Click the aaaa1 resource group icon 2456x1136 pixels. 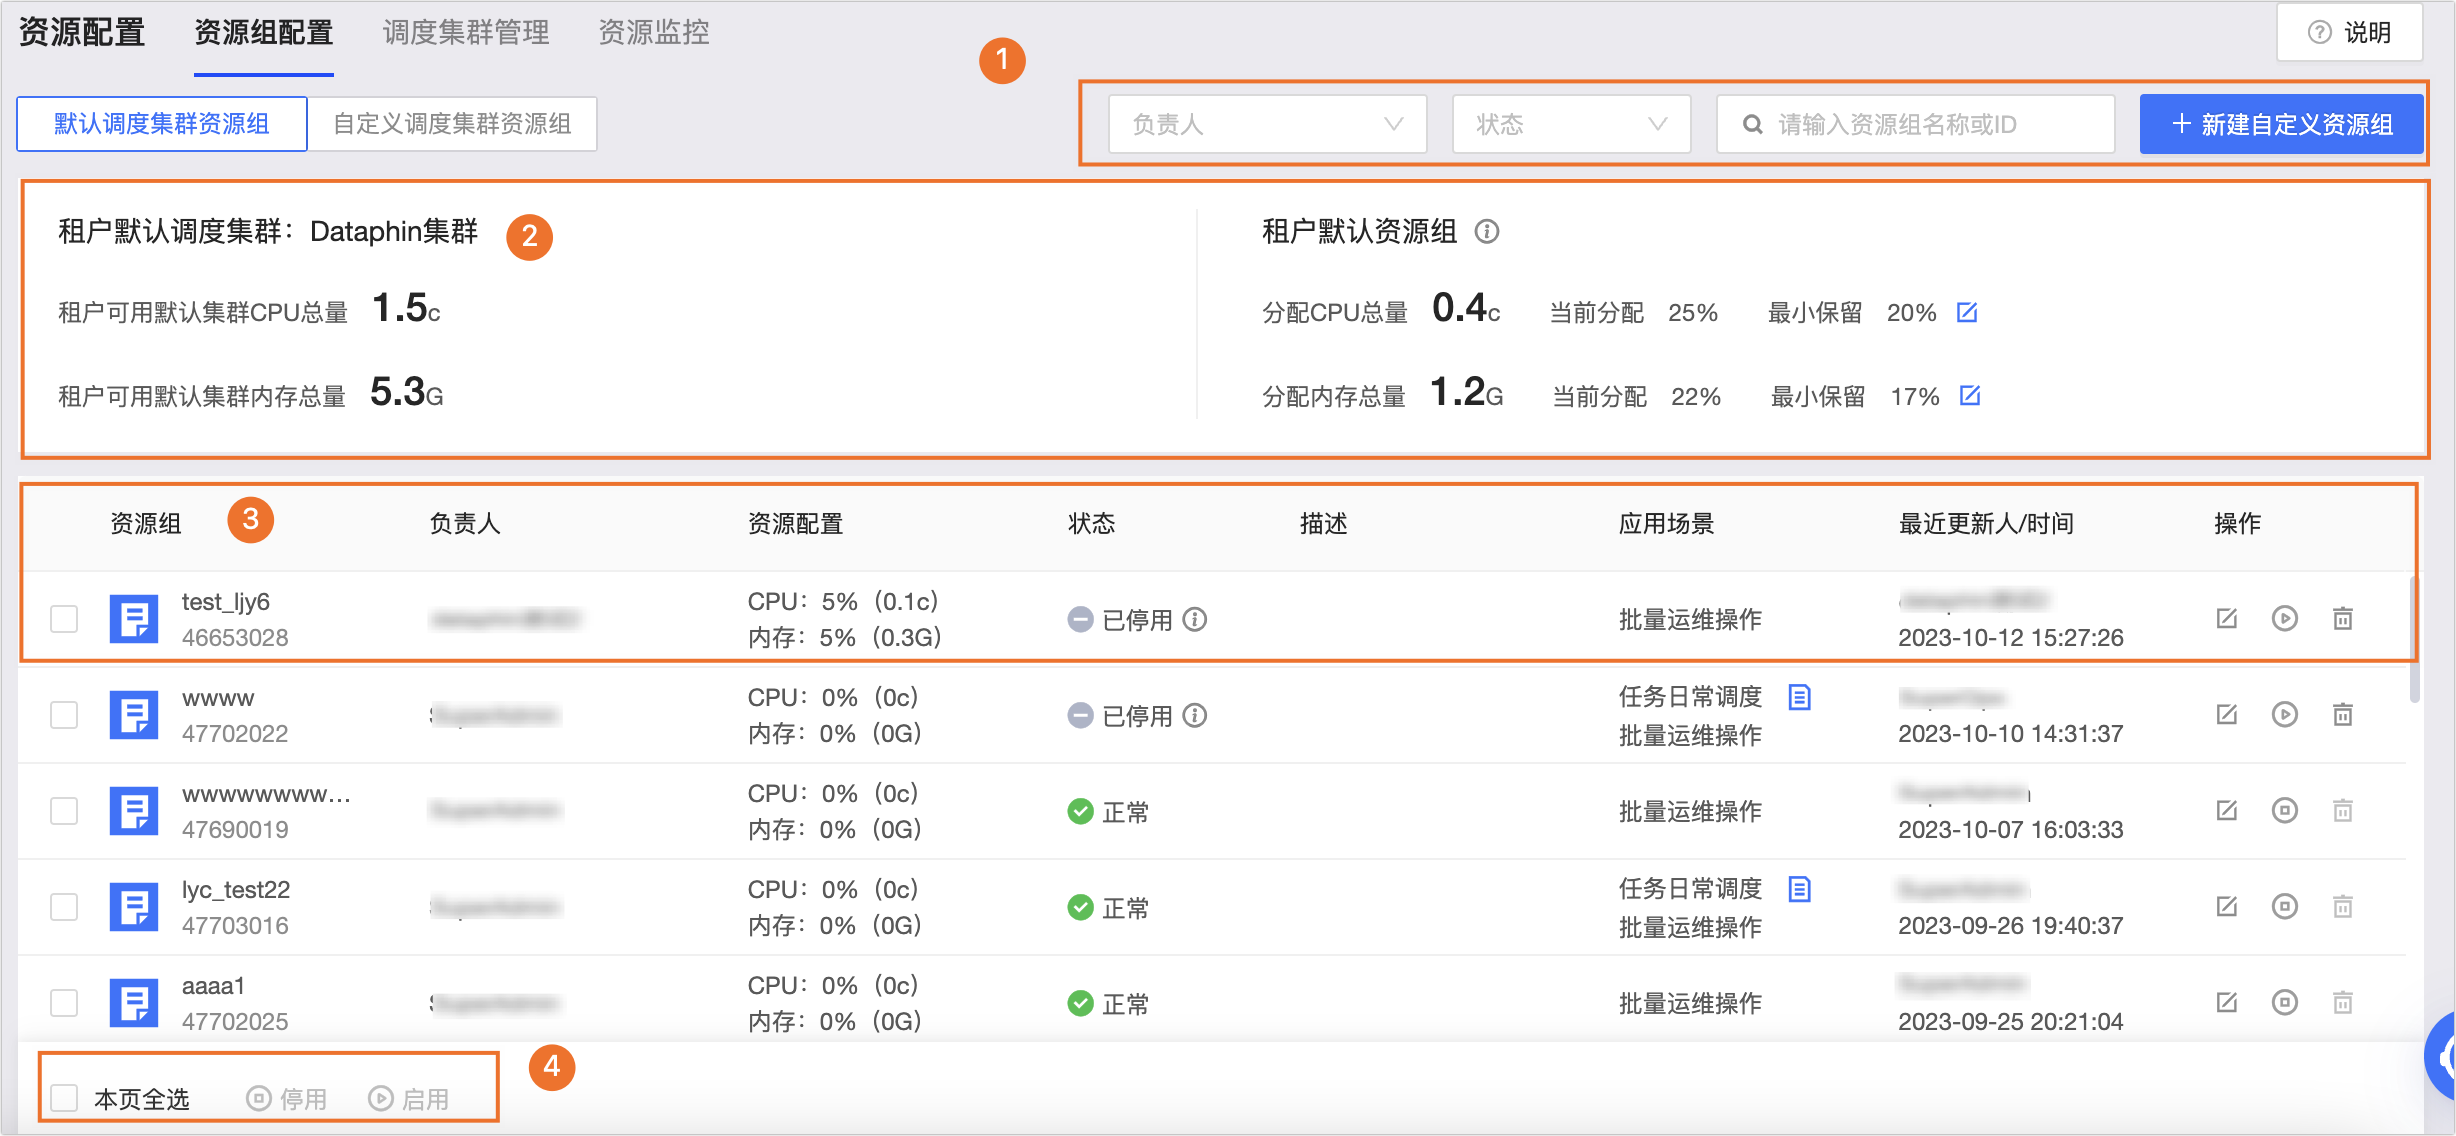point(134,1003)
